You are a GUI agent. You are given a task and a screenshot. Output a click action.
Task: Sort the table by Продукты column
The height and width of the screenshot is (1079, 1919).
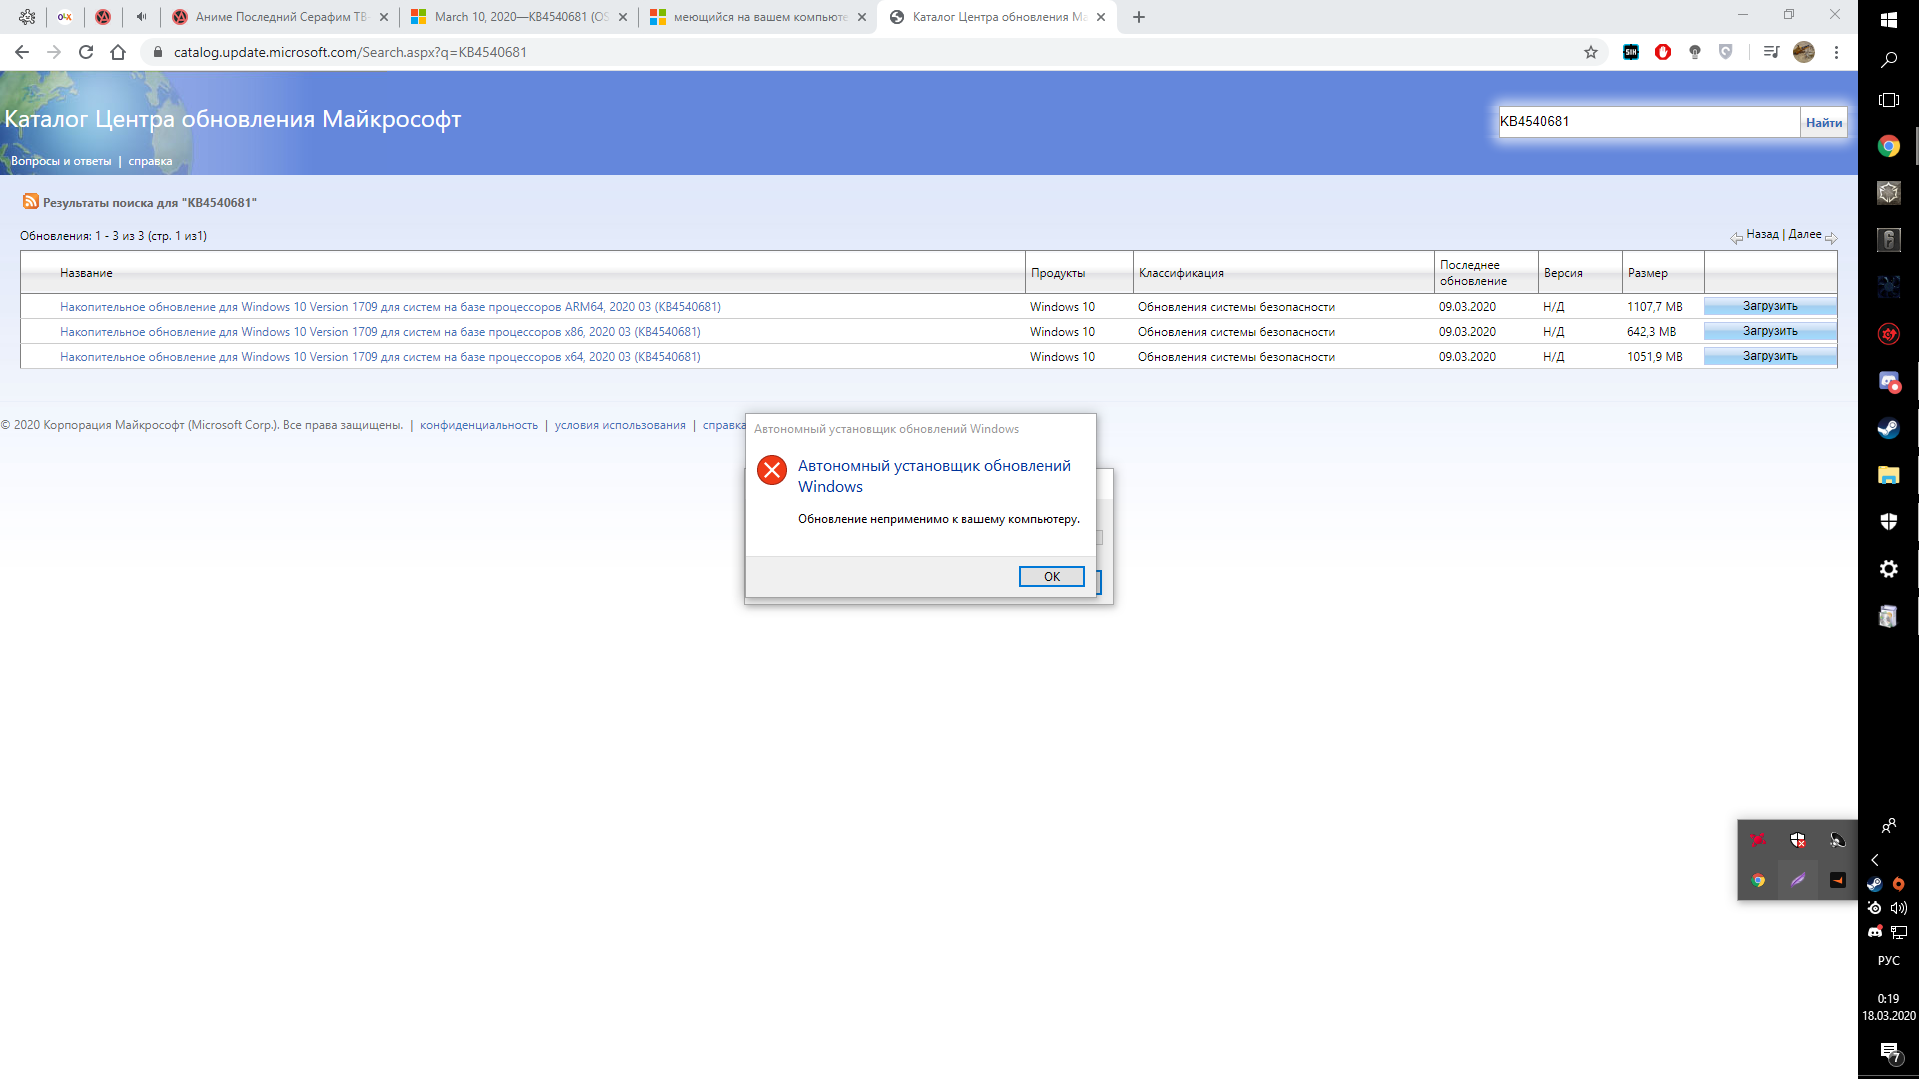coord(1058,273)
